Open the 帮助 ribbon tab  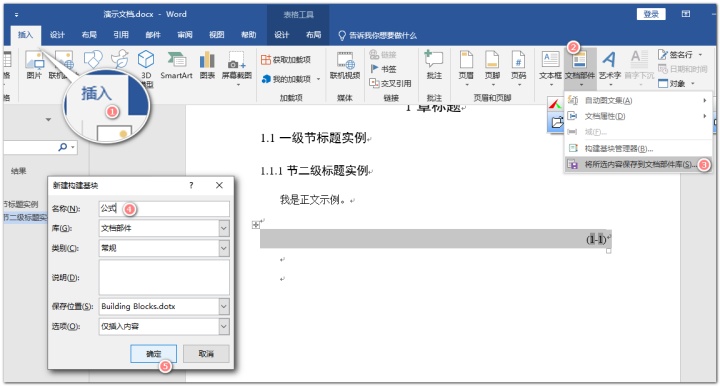coord(248,35)
